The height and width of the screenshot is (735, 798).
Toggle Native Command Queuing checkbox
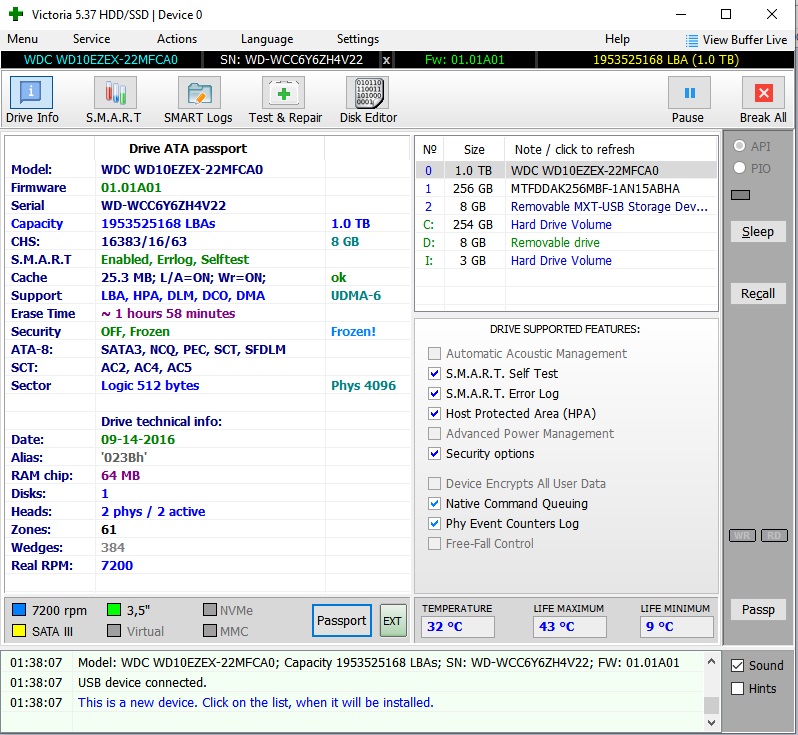pos(434,503)
